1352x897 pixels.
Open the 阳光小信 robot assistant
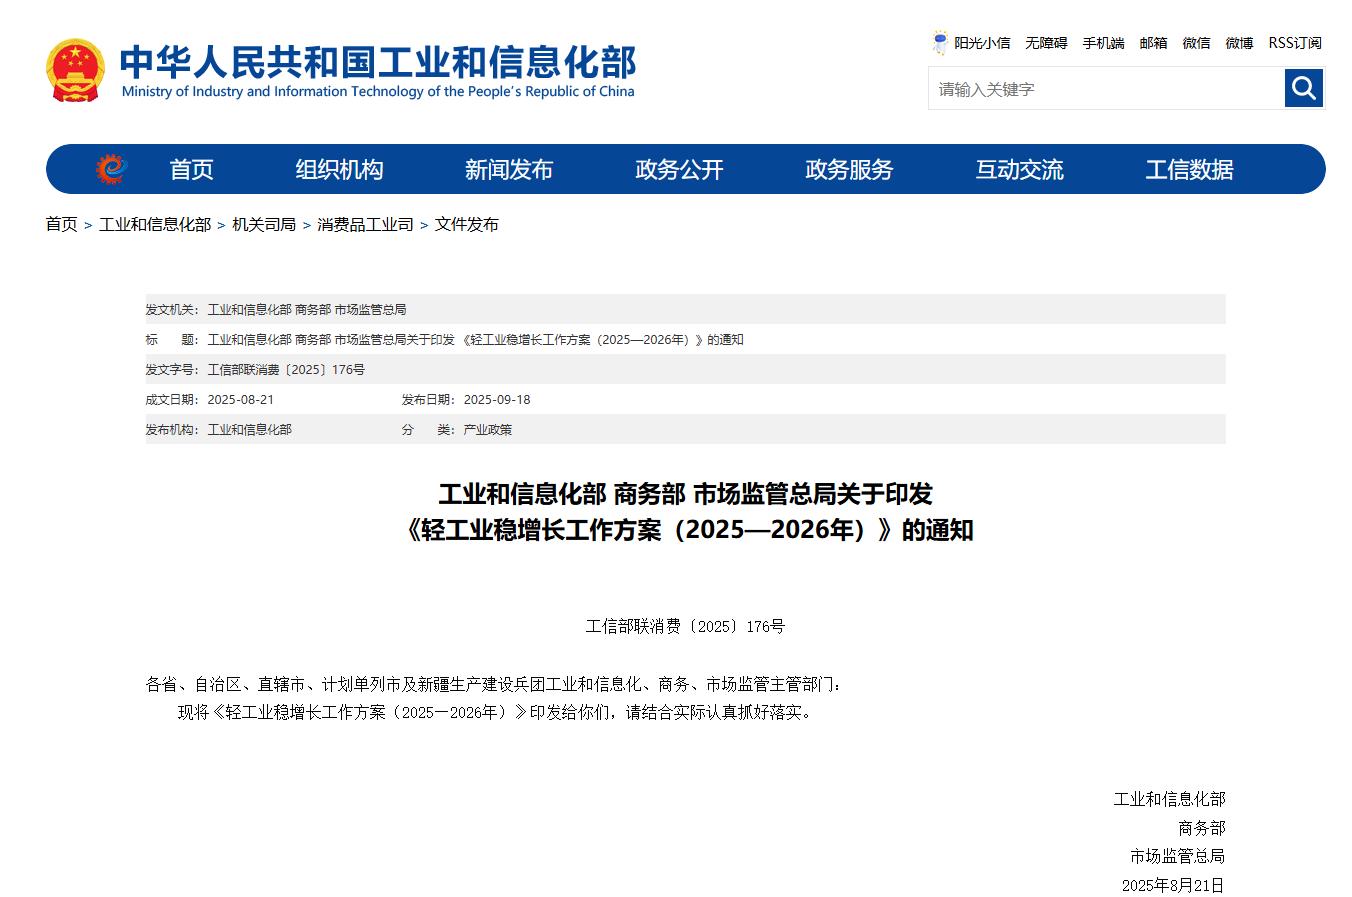[971, 43]
